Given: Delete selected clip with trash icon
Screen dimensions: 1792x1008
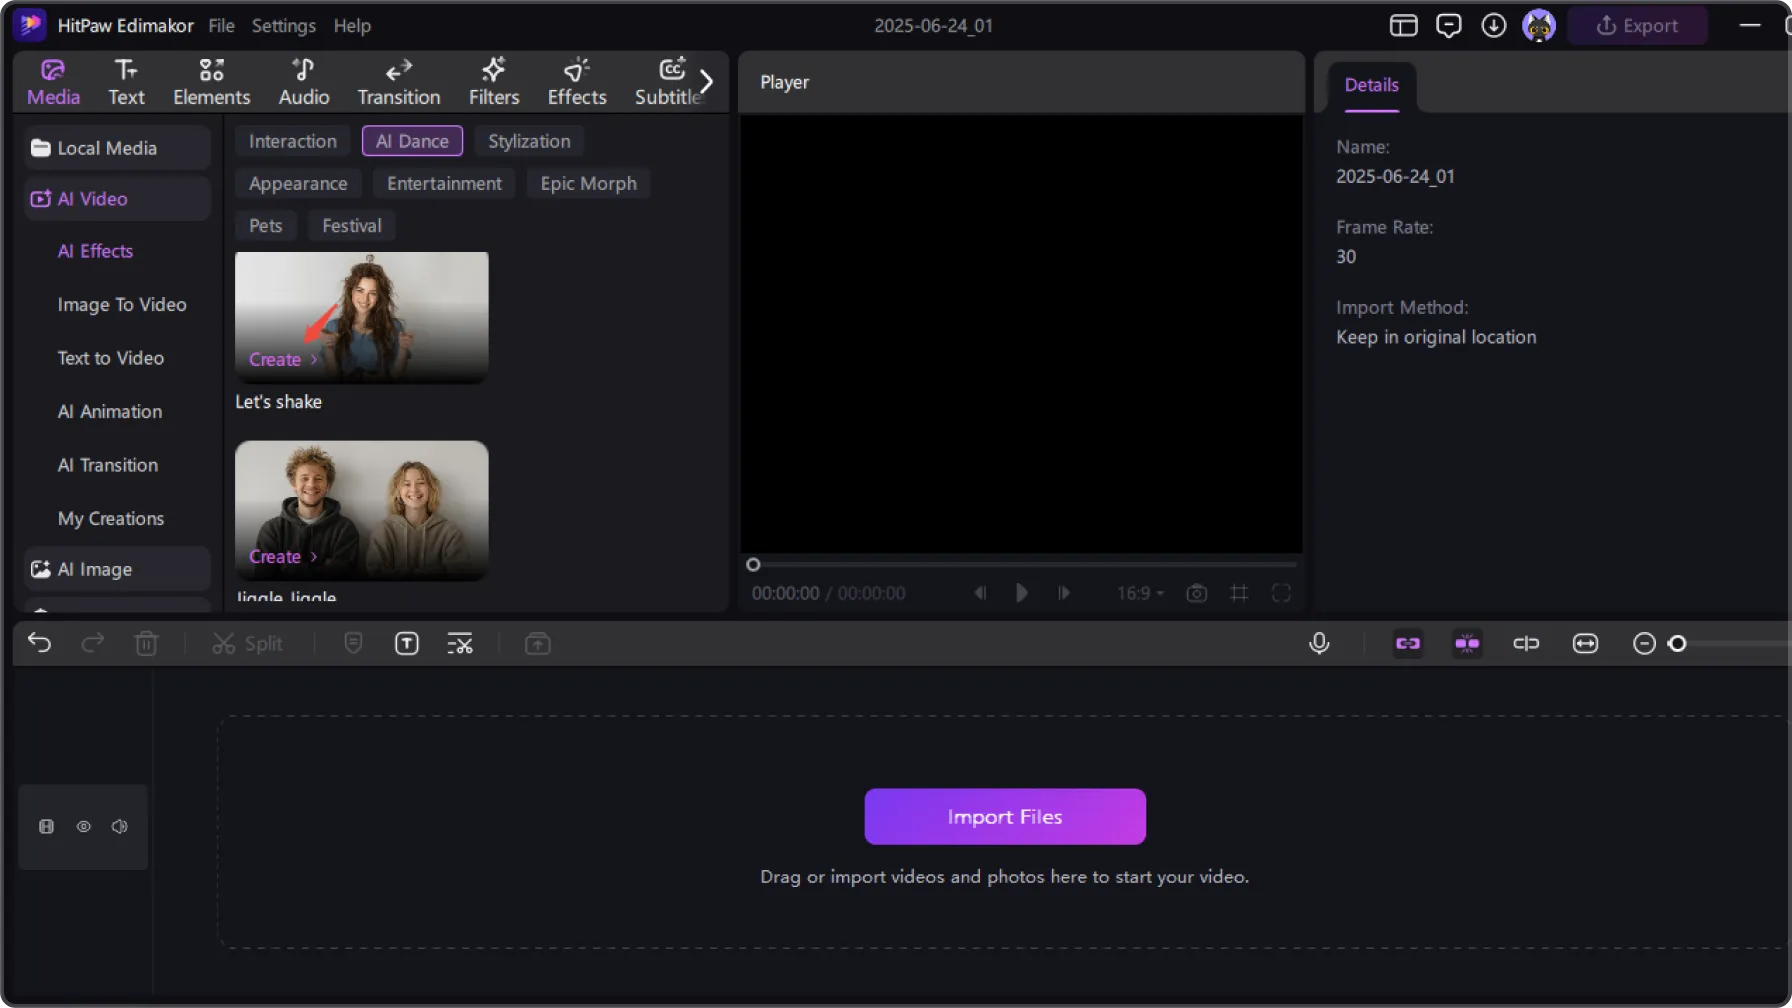Looking at the screenshot, I should [146, 643].
